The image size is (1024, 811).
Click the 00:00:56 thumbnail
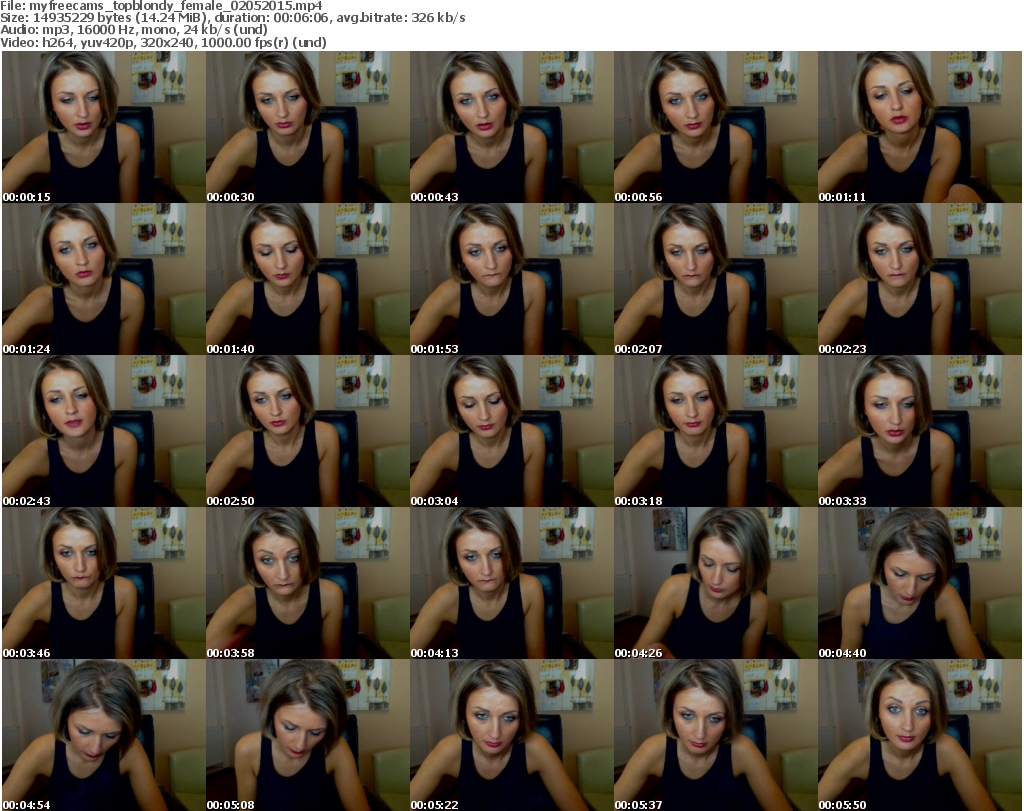click(x=716, y=127)
